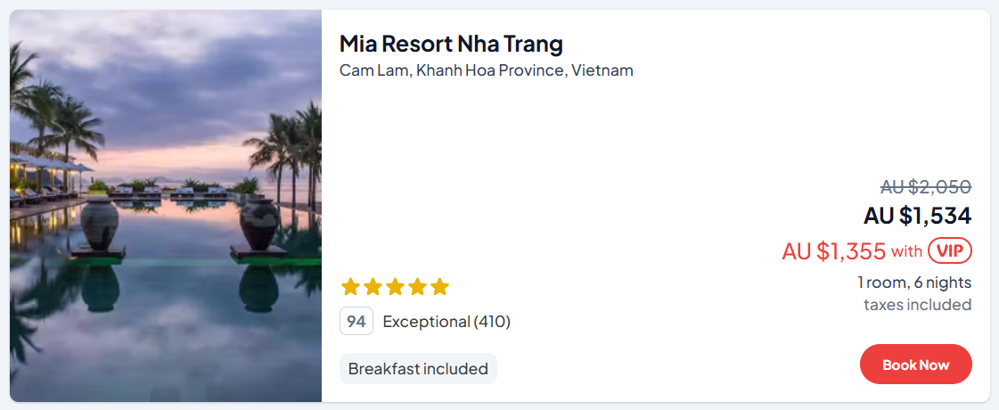Click the word "with" beside VIP badge

[x=906, y=251]
